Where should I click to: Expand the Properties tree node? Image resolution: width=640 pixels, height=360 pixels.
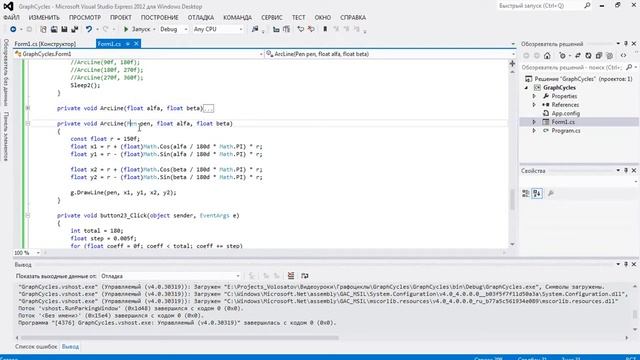pos(534,96)
